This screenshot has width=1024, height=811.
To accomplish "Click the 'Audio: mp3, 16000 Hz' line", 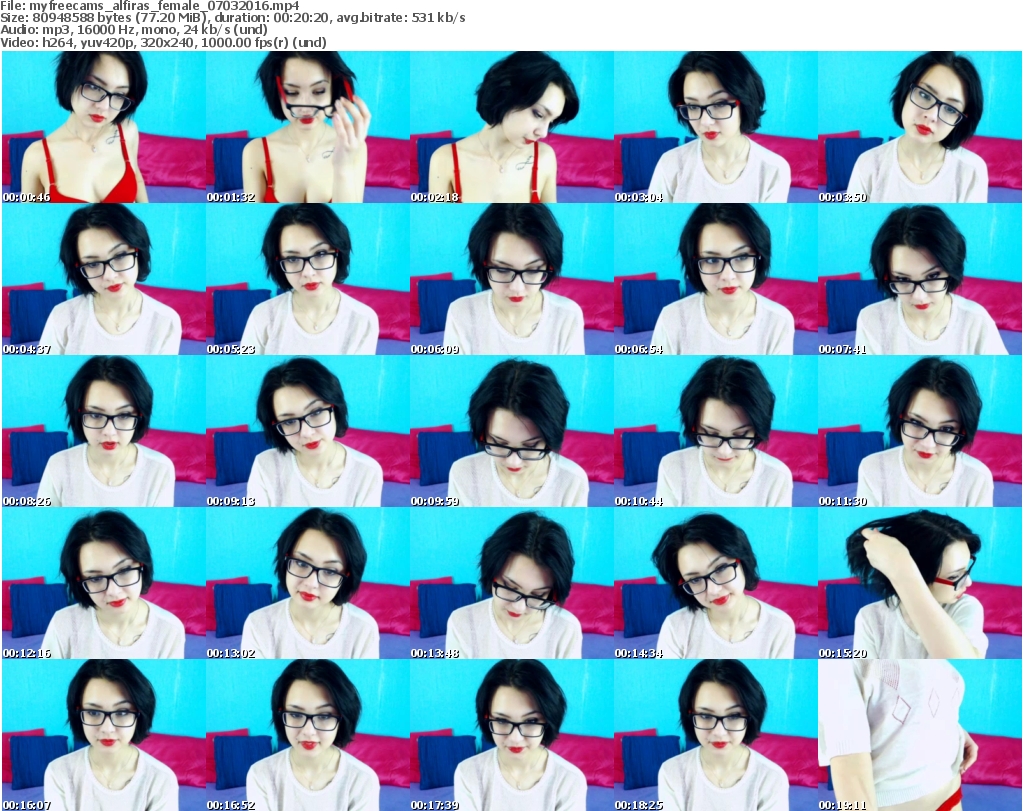I will (x=134, y=30).
